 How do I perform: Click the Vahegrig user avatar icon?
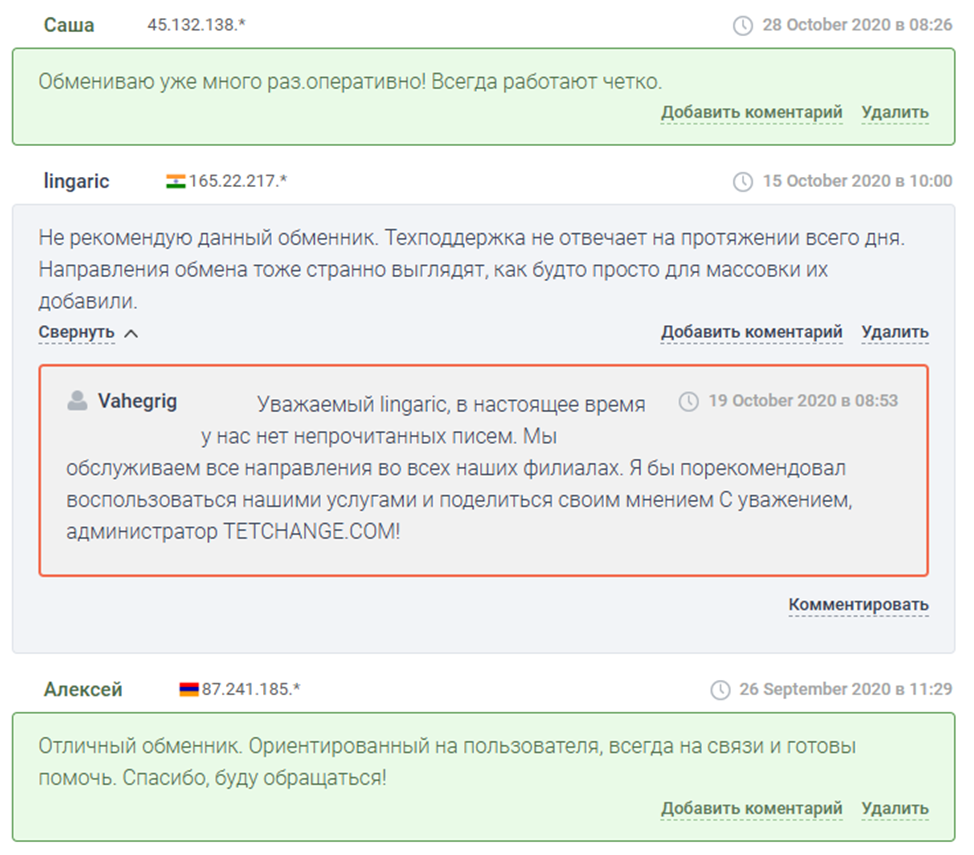point(77,401)
